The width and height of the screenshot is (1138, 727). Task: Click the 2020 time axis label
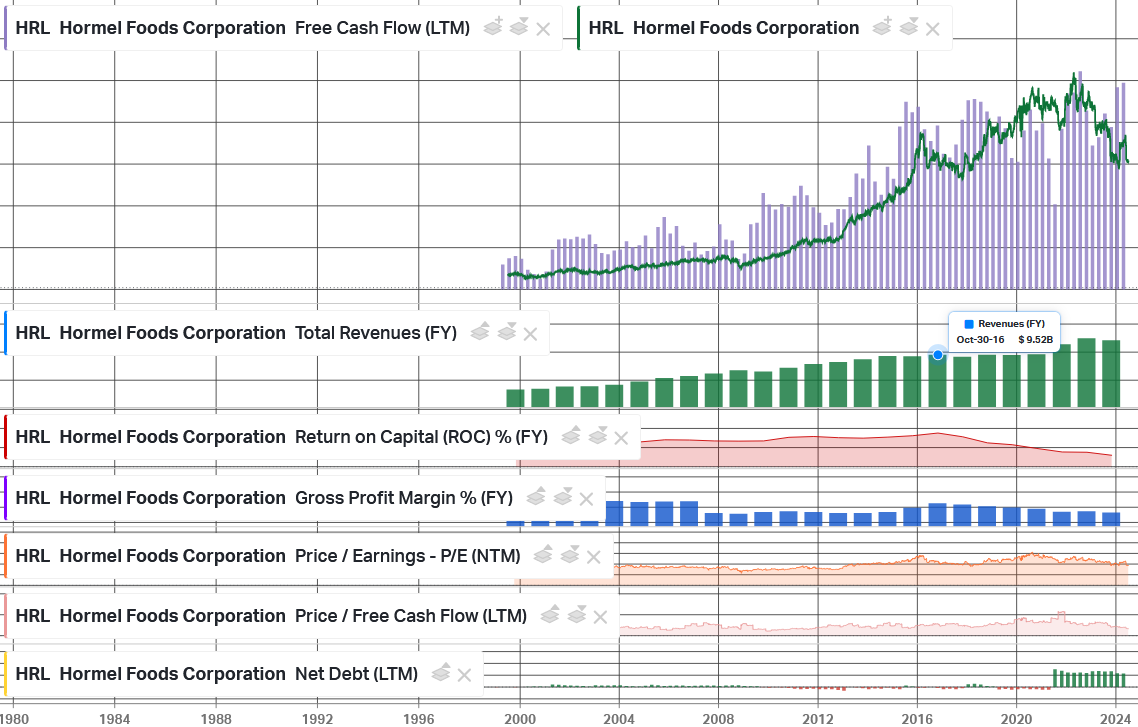[1016, 719]
